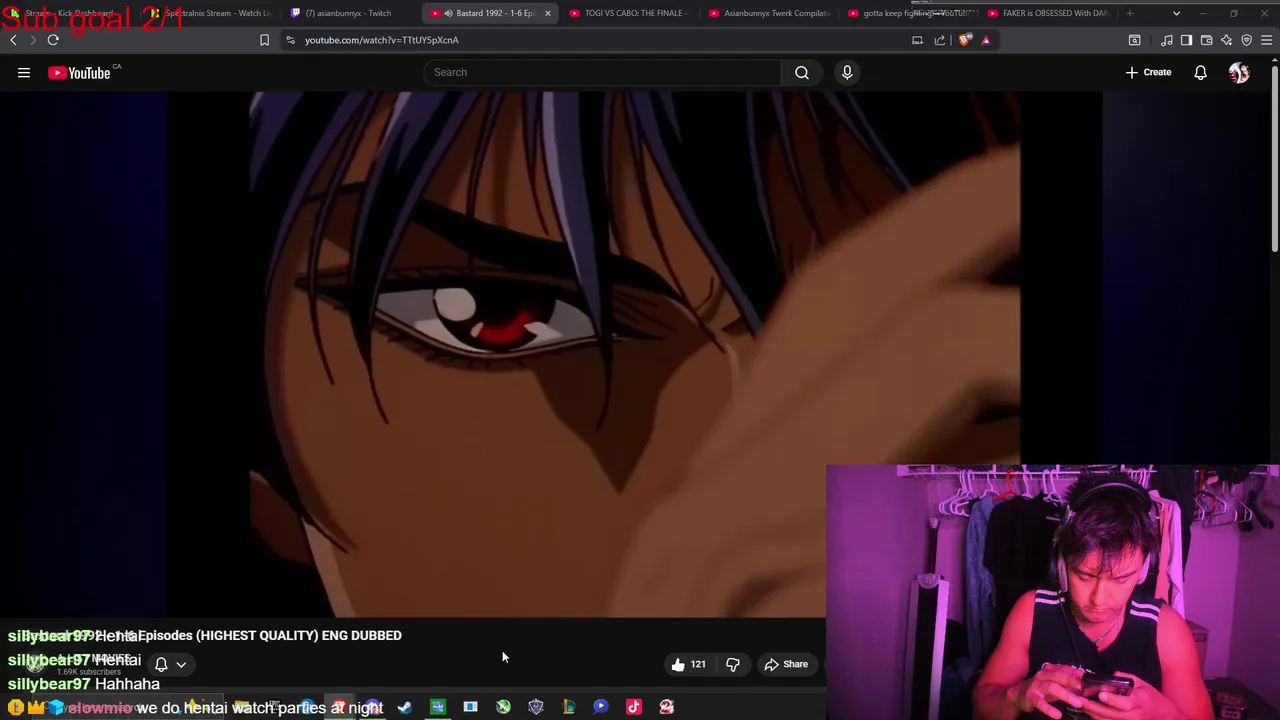The width and height of the screenshot is (1280, 720).
Task: Open the Brave Wallet icon
Action: click(1206, 40)
